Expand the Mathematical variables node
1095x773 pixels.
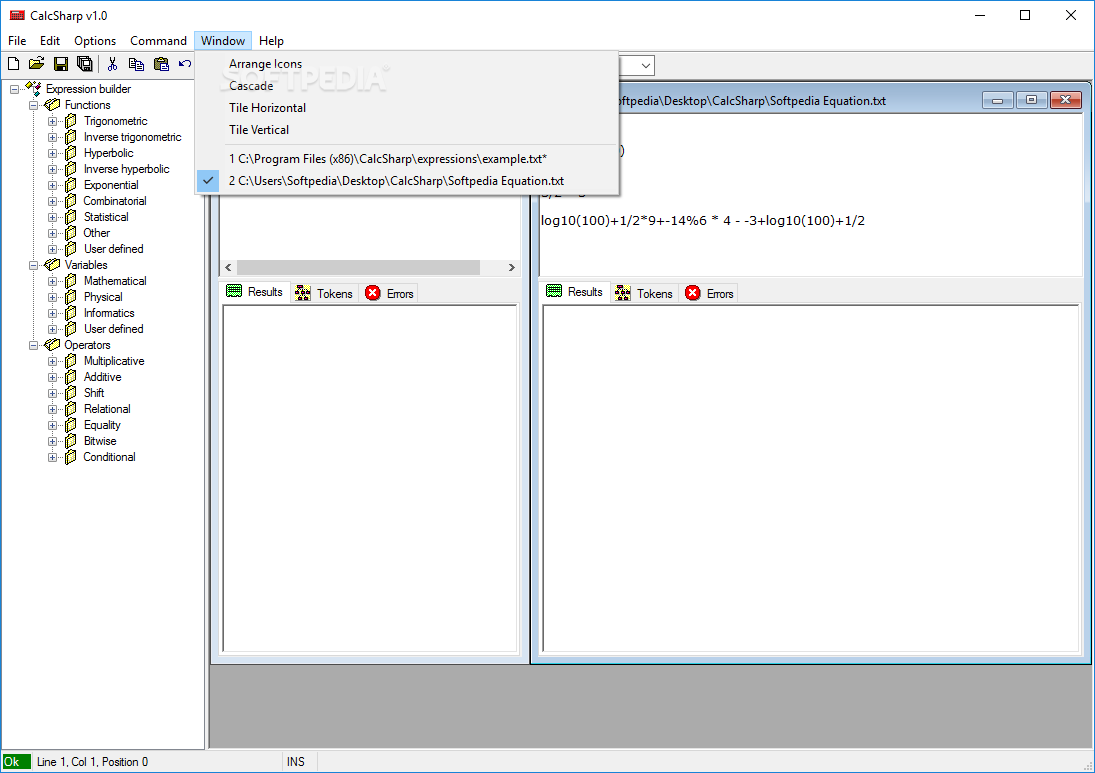52,281
